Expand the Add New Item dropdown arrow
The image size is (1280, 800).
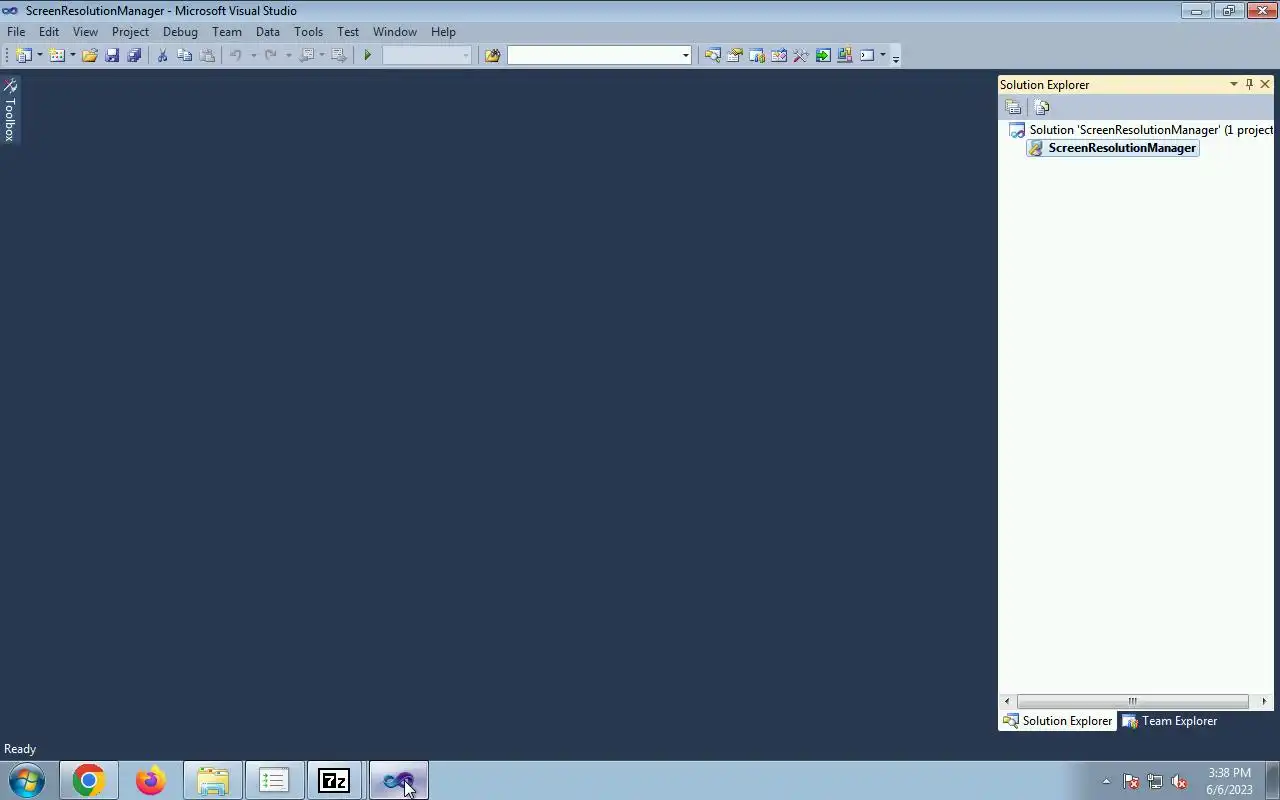tap(72, 55)
